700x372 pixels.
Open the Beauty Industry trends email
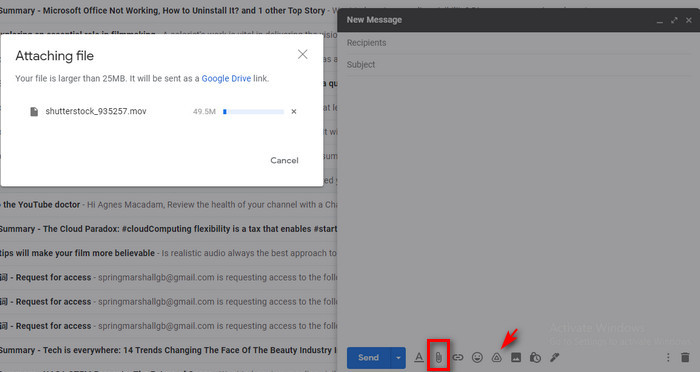[x=168, y=350]
